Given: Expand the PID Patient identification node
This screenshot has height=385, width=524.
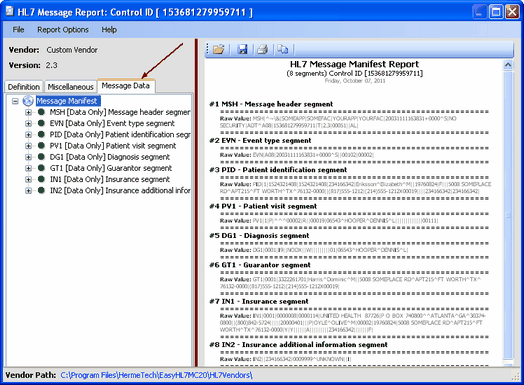Looking at the screenshot, I should 28,135.
